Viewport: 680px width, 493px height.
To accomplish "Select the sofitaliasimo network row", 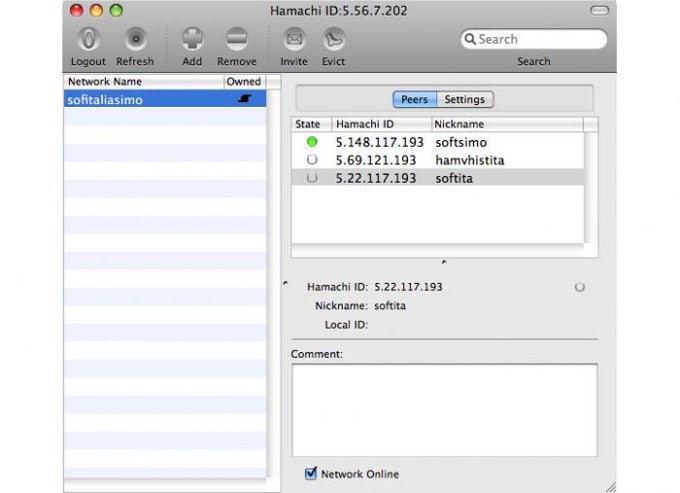I will point(165,99).
